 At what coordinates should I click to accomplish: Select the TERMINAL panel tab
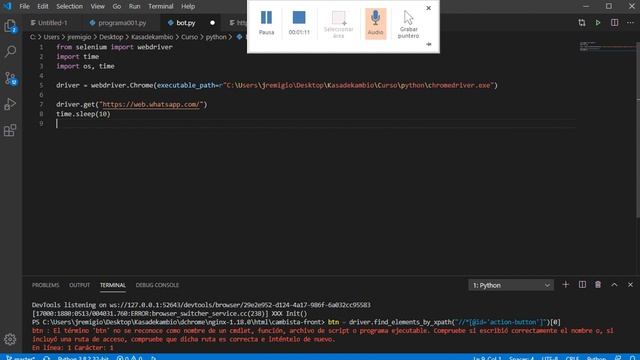pyautogui.click(x=113, y=285)
